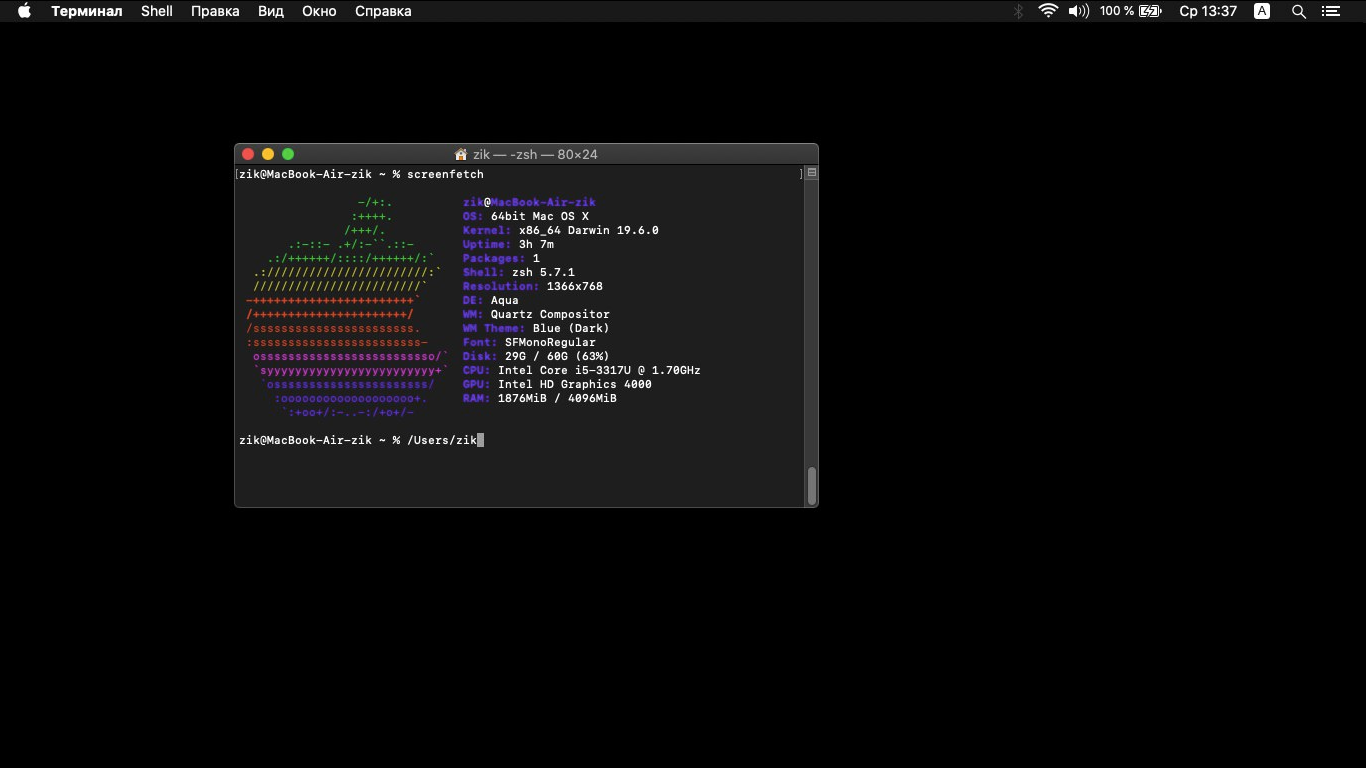1366x768 pixels.
Task: Click the Uptime: 3h 7m line
Action: pos(508,244)
